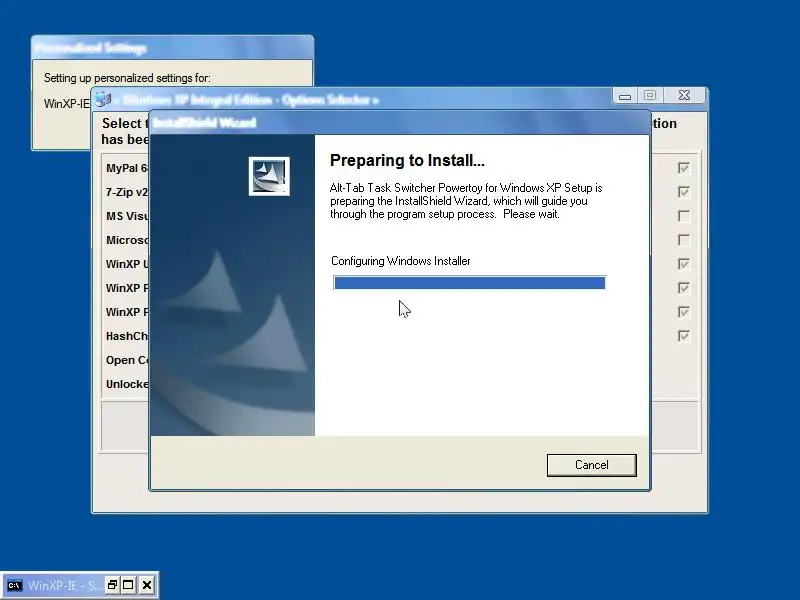The height and width of the screenshot is (600, 800).
Task: Select the Unlocke list entry
Action: pos(127,384)
